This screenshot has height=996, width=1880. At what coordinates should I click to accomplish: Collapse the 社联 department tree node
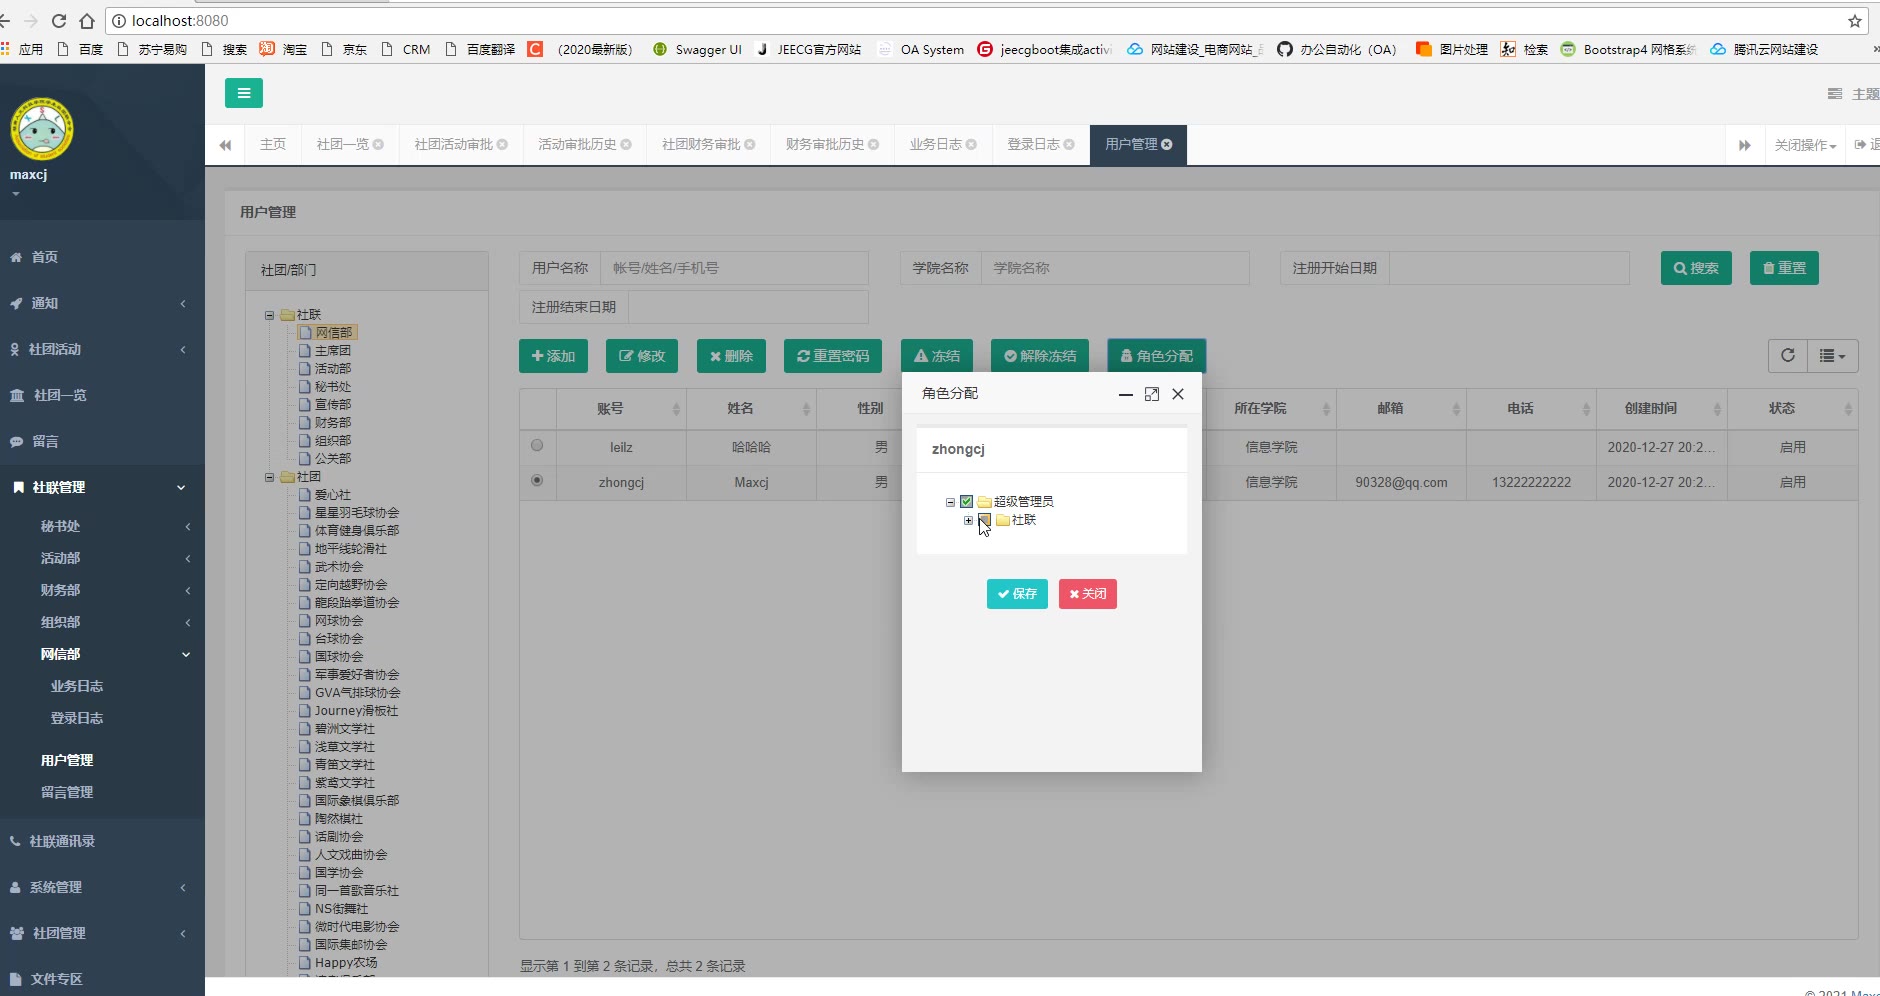(269, 315)
